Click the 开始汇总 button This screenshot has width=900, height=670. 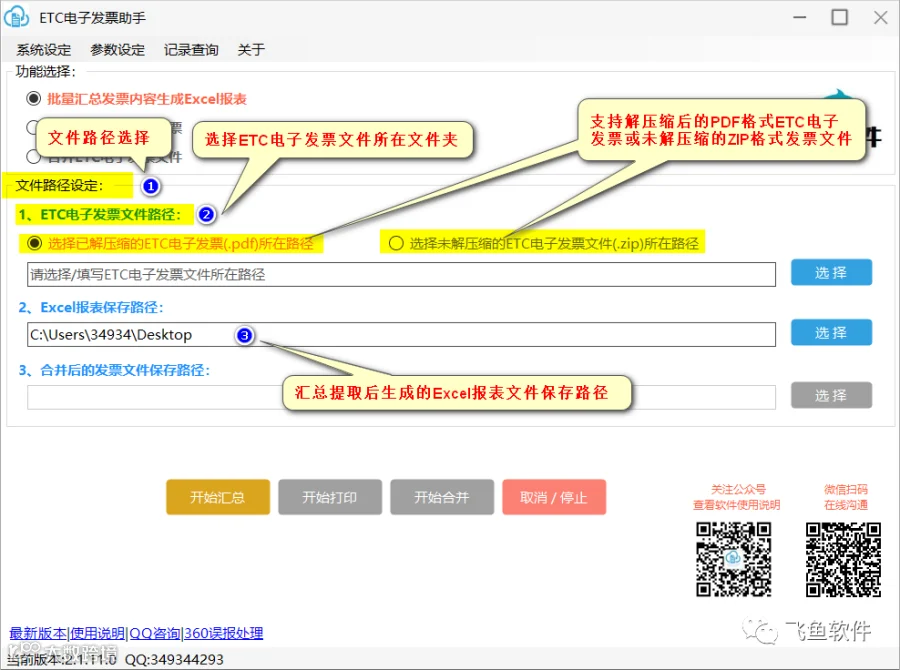(218, 497)
